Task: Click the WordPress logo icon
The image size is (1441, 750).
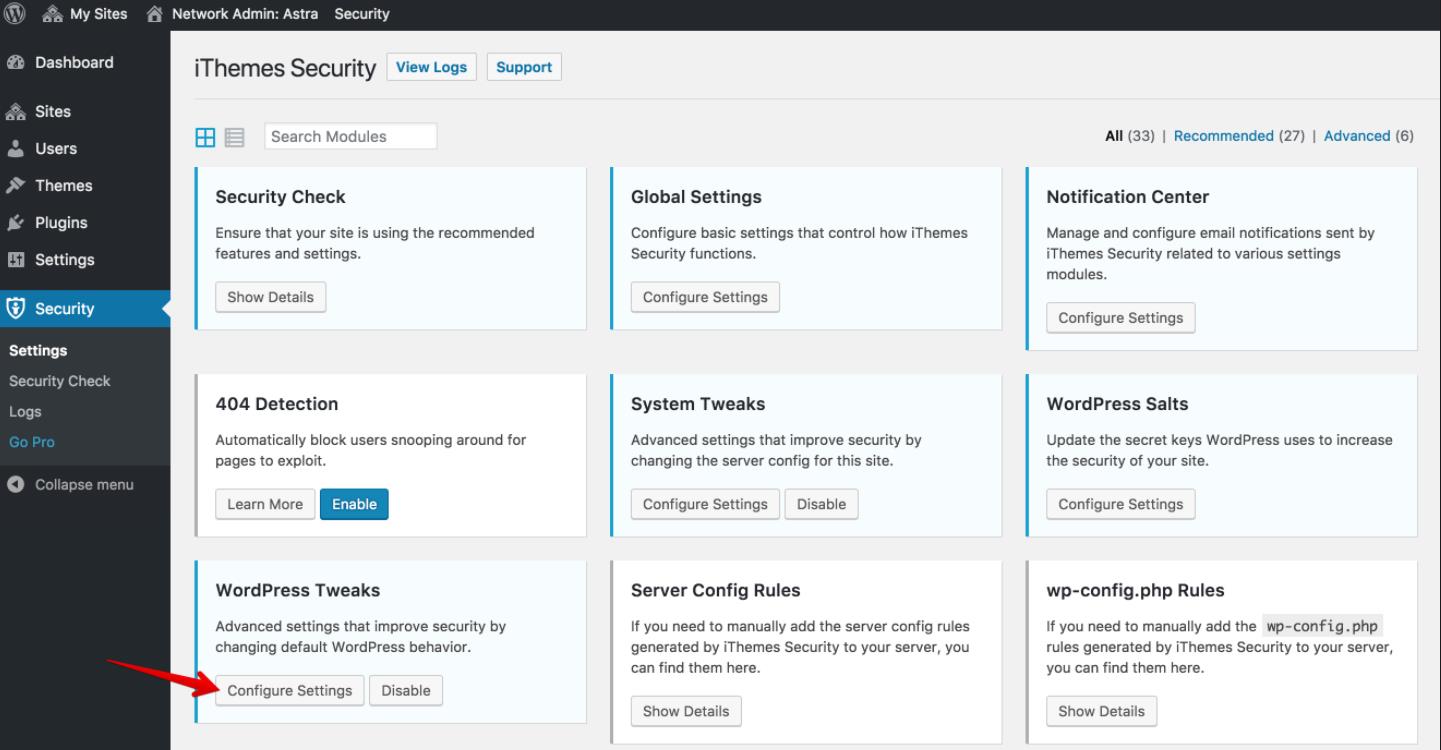Action: 15,14
